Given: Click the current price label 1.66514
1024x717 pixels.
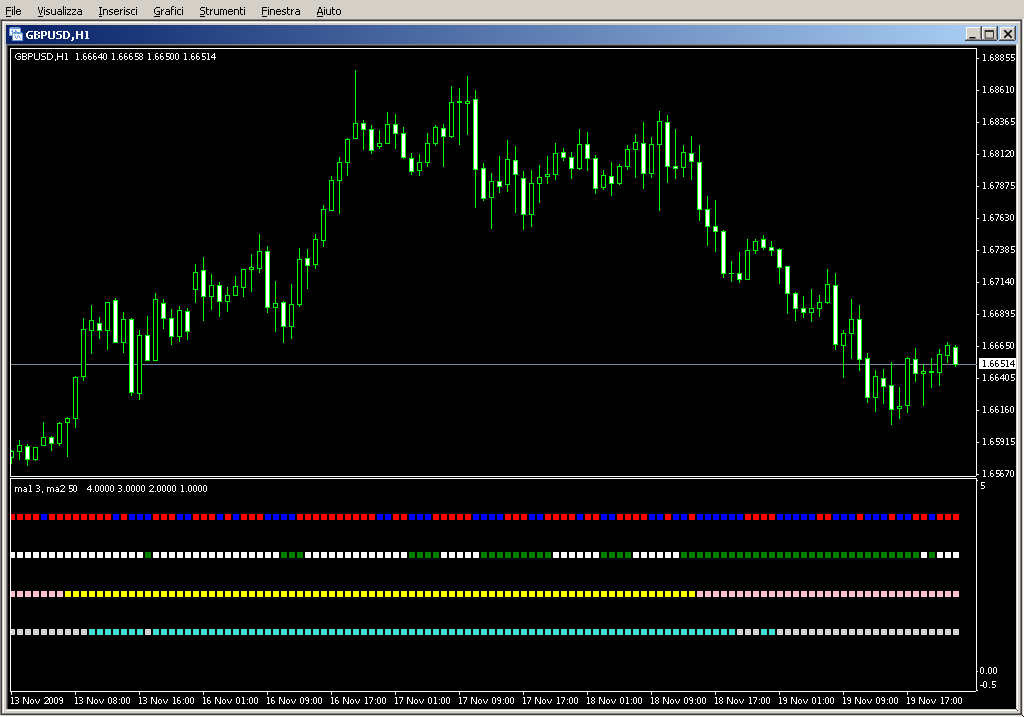Looking at the screenshot, I should (x=998, y=364).
